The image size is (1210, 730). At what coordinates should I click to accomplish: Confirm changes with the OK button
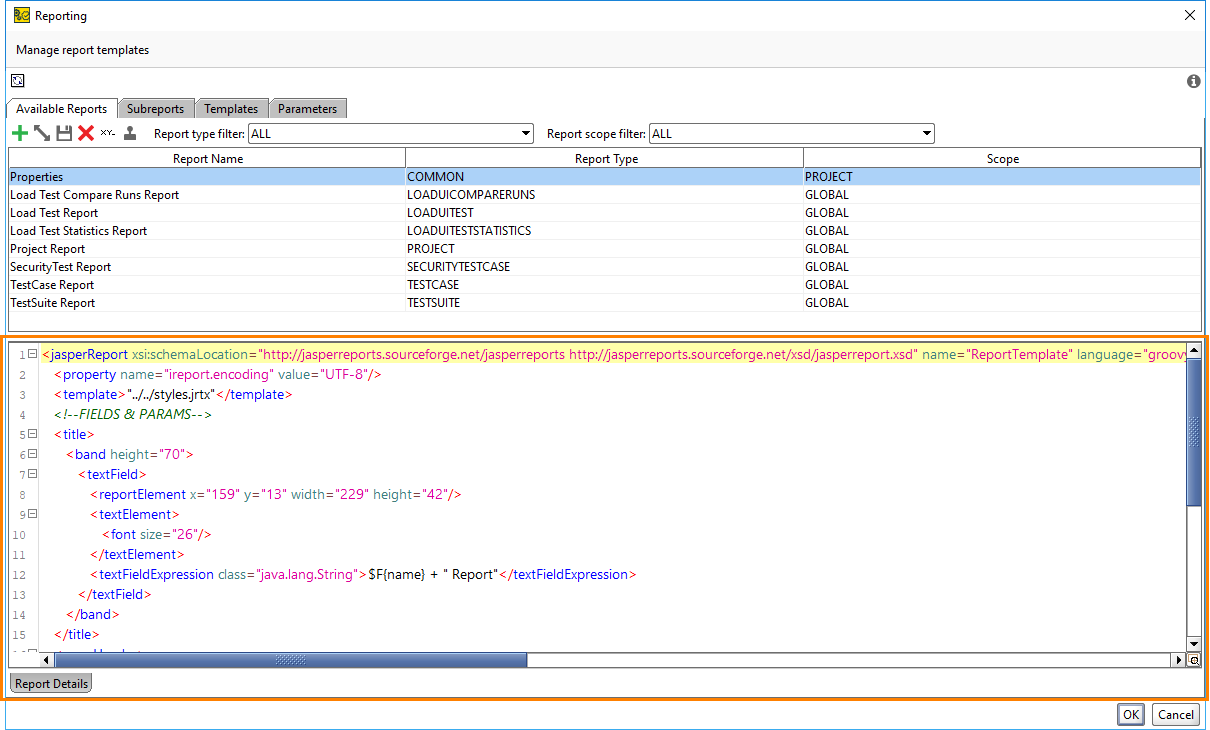coord(1130,714)
